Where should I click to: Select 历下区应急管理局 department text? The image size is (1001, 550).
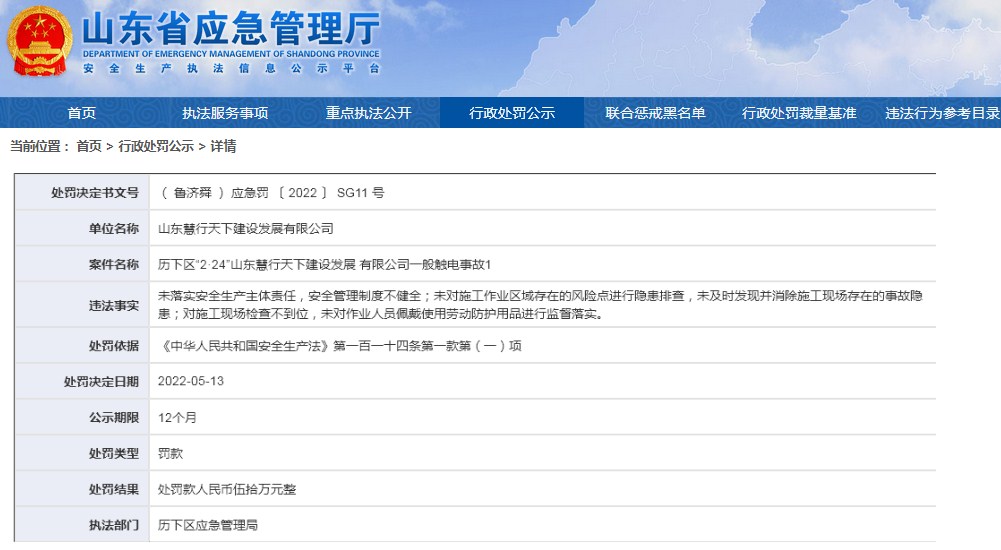tap(208, 525)
